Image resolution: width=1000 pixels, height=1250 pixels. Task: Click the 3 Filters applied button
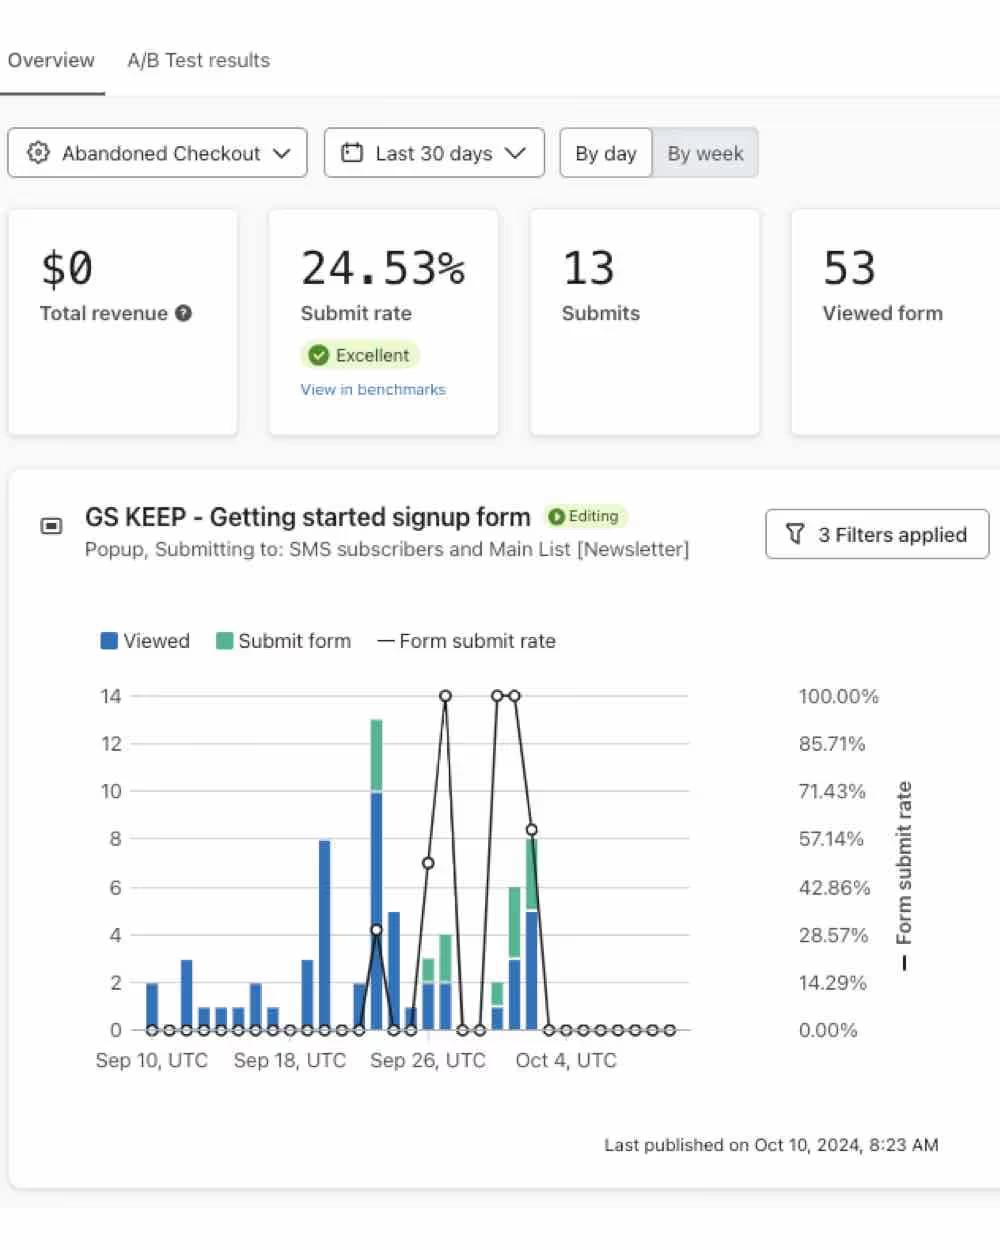pyautogui.click(x=877, y=534)
